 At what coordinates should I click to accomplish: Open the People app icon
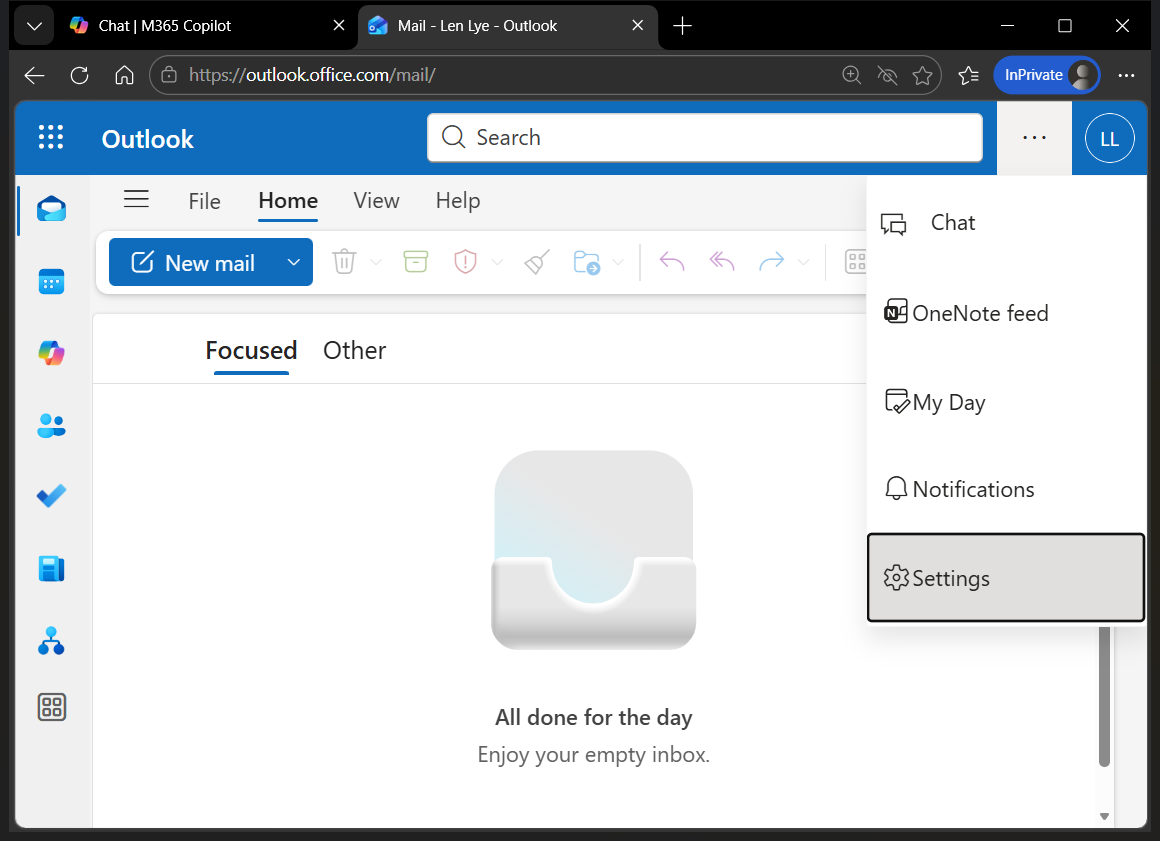51,425
